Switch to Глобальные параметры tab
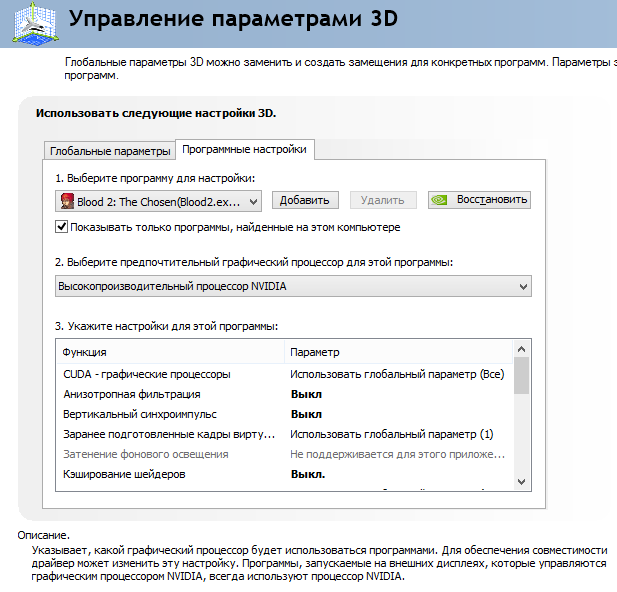The image size is (617, 592). pos(110,151)
